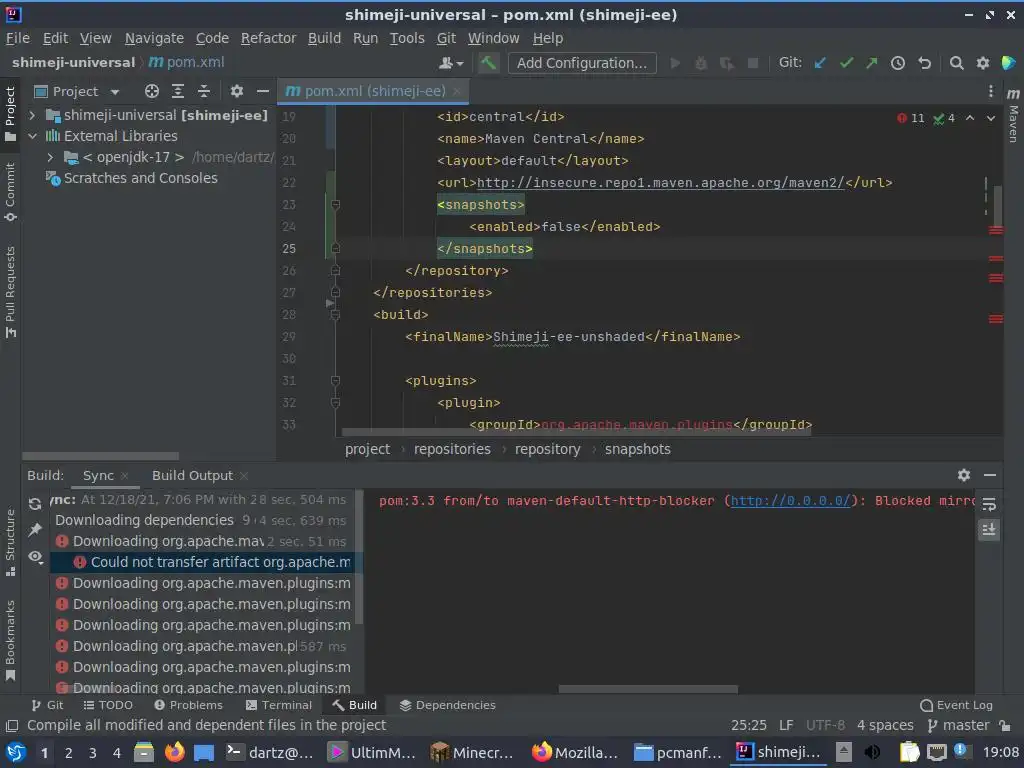Screen dimensions: 1024x768
Task: Fold the snapshots tag at line 23
Action: (x=335, y=205)
